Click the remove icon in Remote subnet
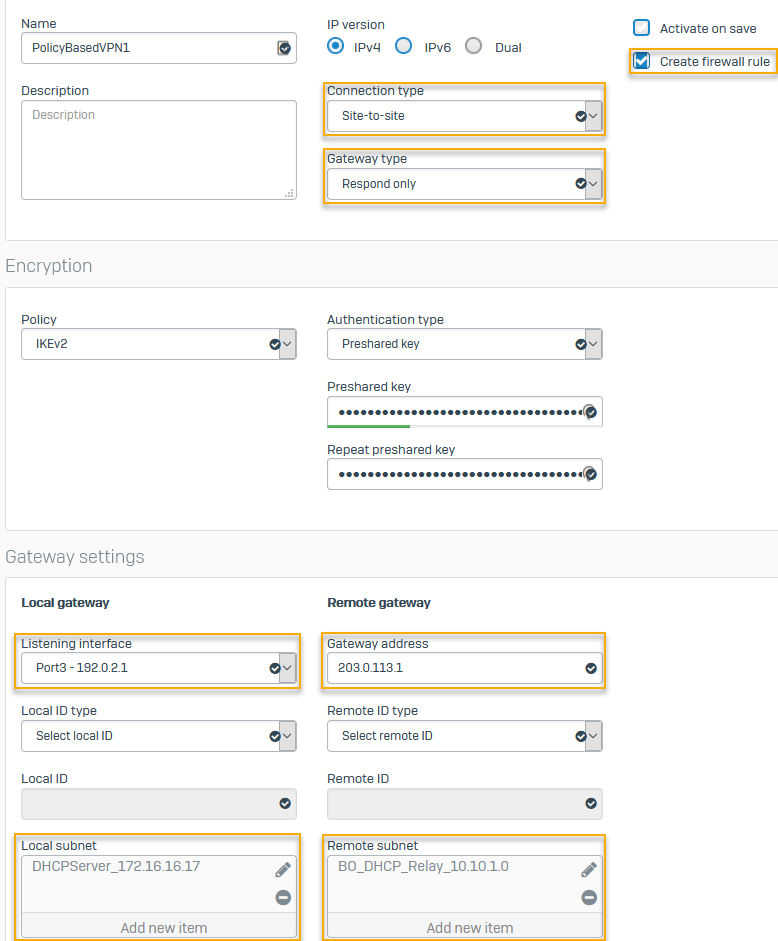The image size is (778, 941). [589, 897]
